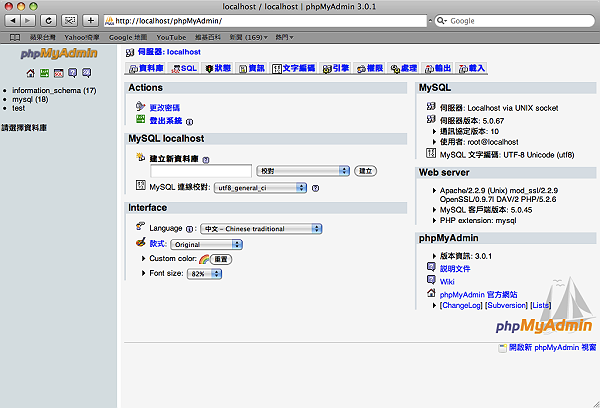Click the change password key icon
The width and height of the screenshot is (600, 408).
pos(140,106)
